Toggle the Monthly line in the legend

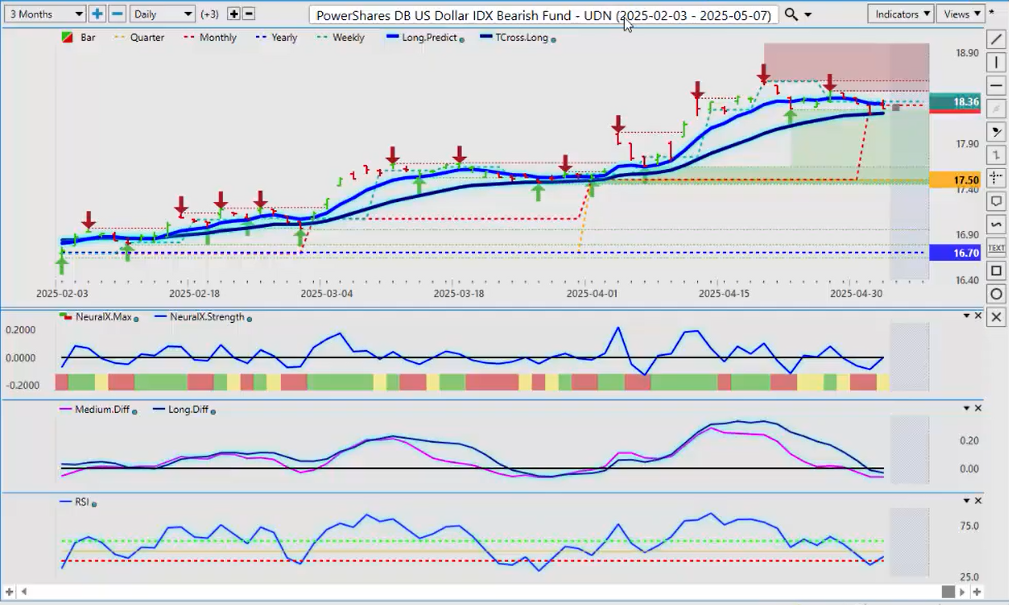coord(210,38)
